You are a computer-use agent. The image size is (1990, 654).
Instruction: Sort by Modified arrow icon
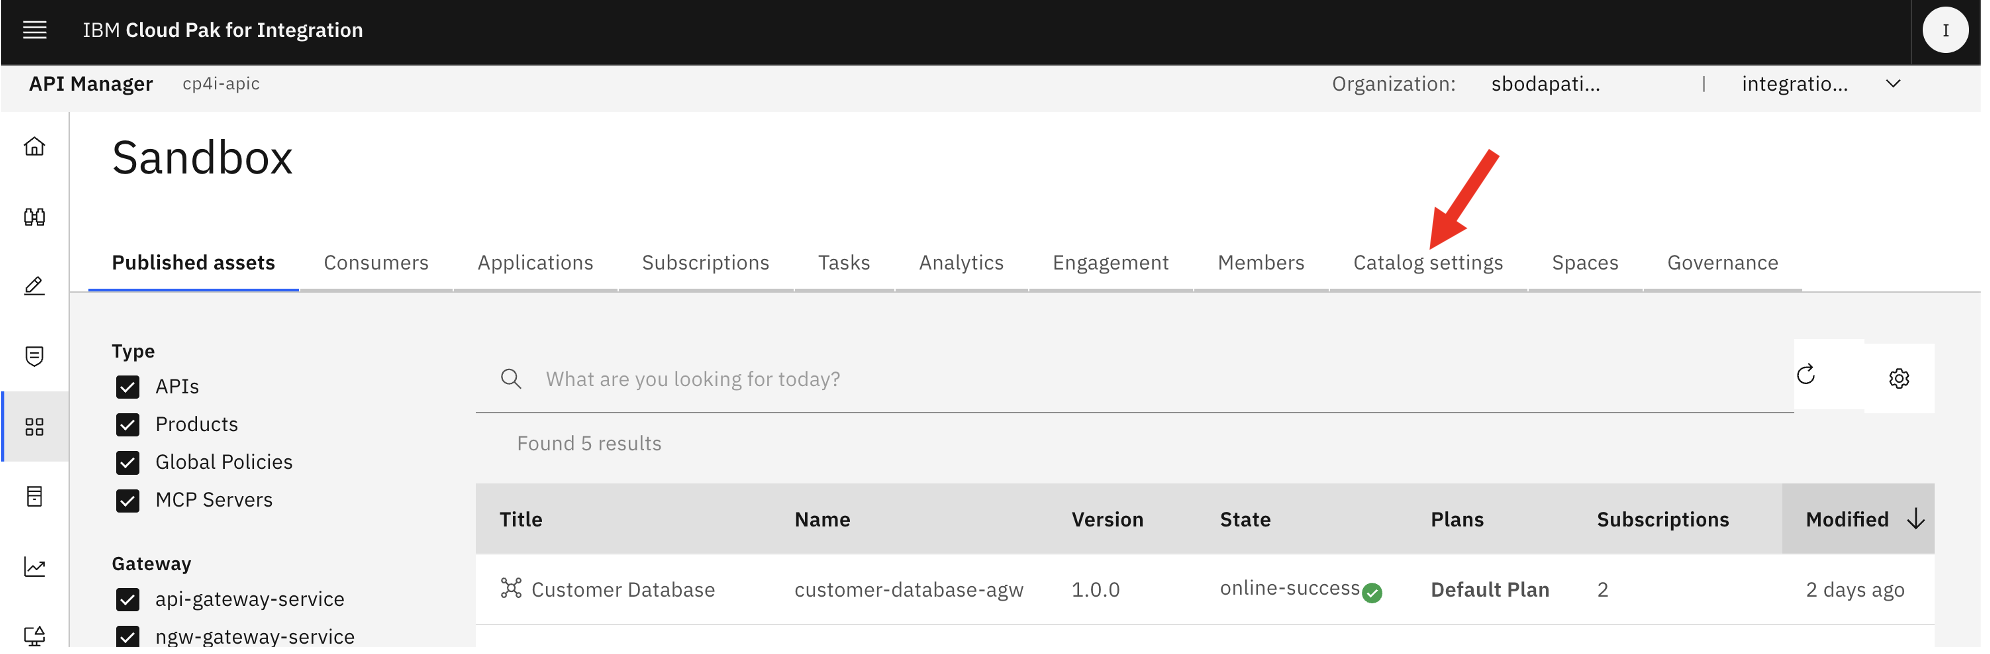click(1916, 519)
